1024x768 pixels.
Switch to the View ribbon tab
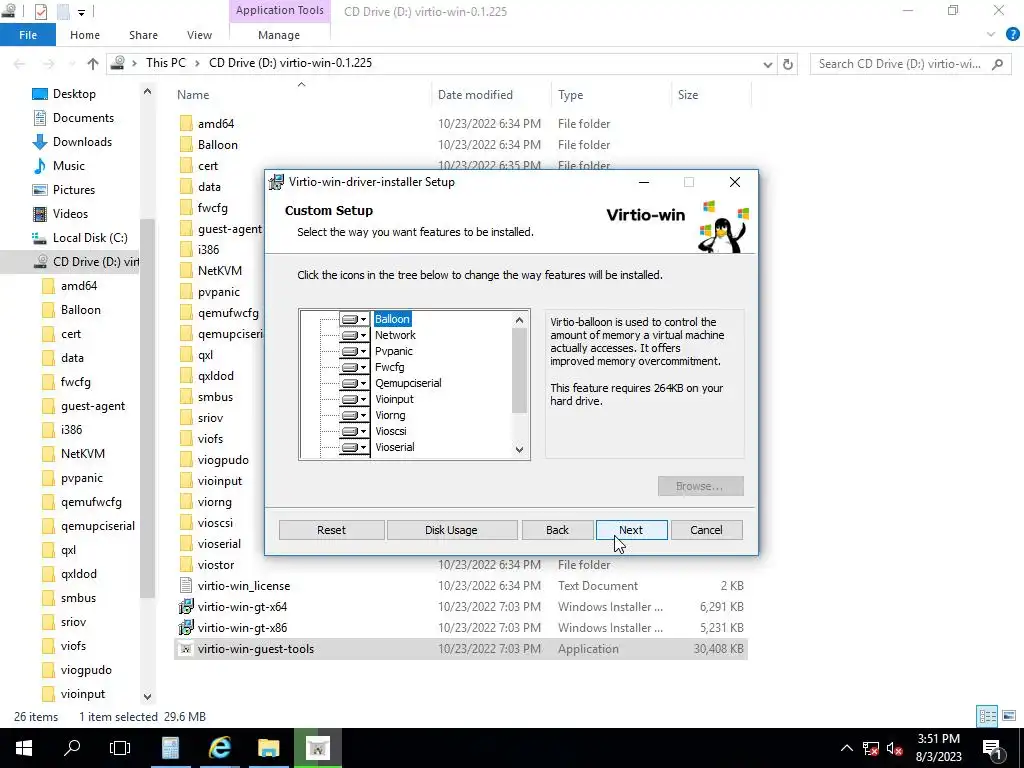point(199,35)
